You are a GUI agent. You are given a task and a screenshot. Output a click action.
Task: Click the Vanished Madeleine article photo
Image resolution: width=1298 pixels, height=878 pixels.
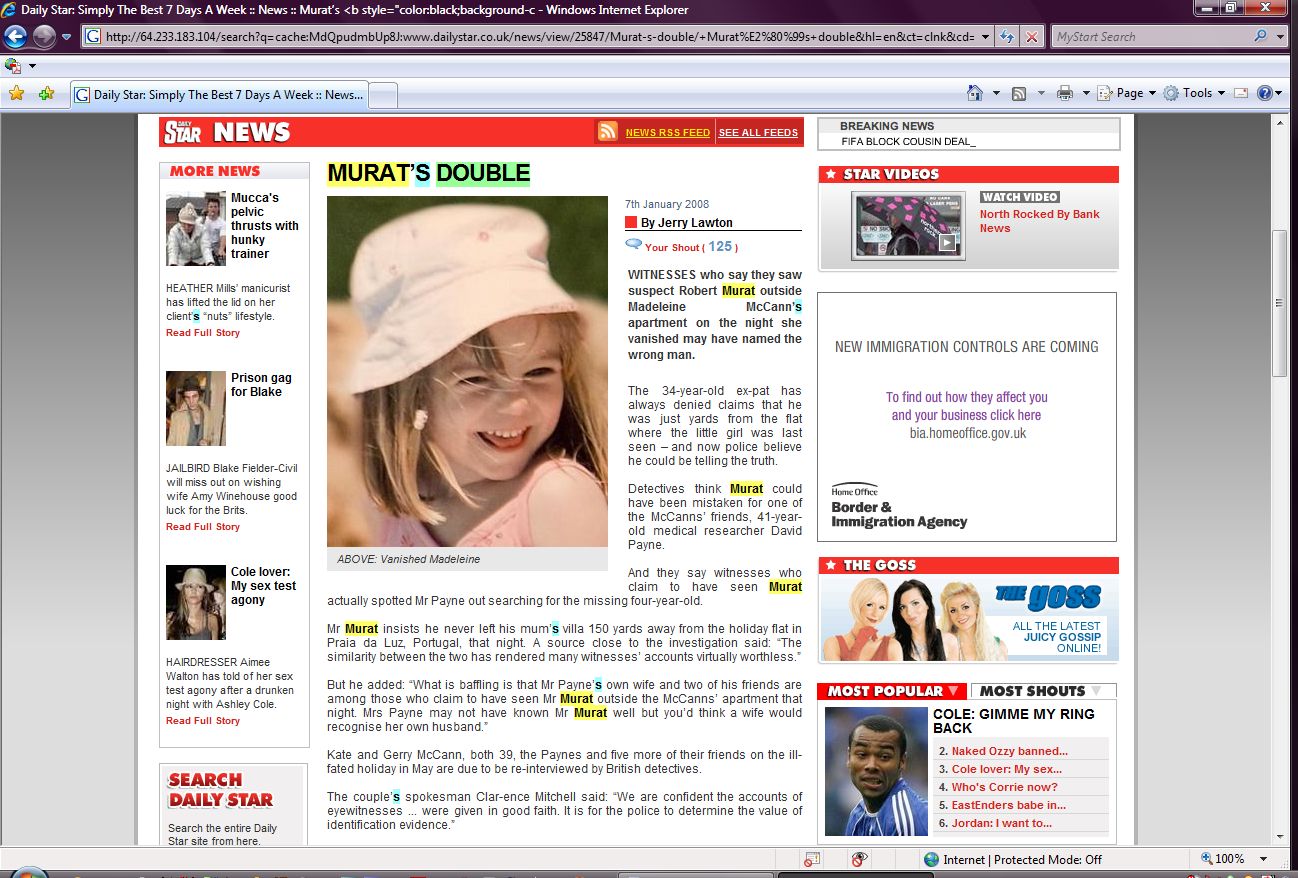click(467, 370)
